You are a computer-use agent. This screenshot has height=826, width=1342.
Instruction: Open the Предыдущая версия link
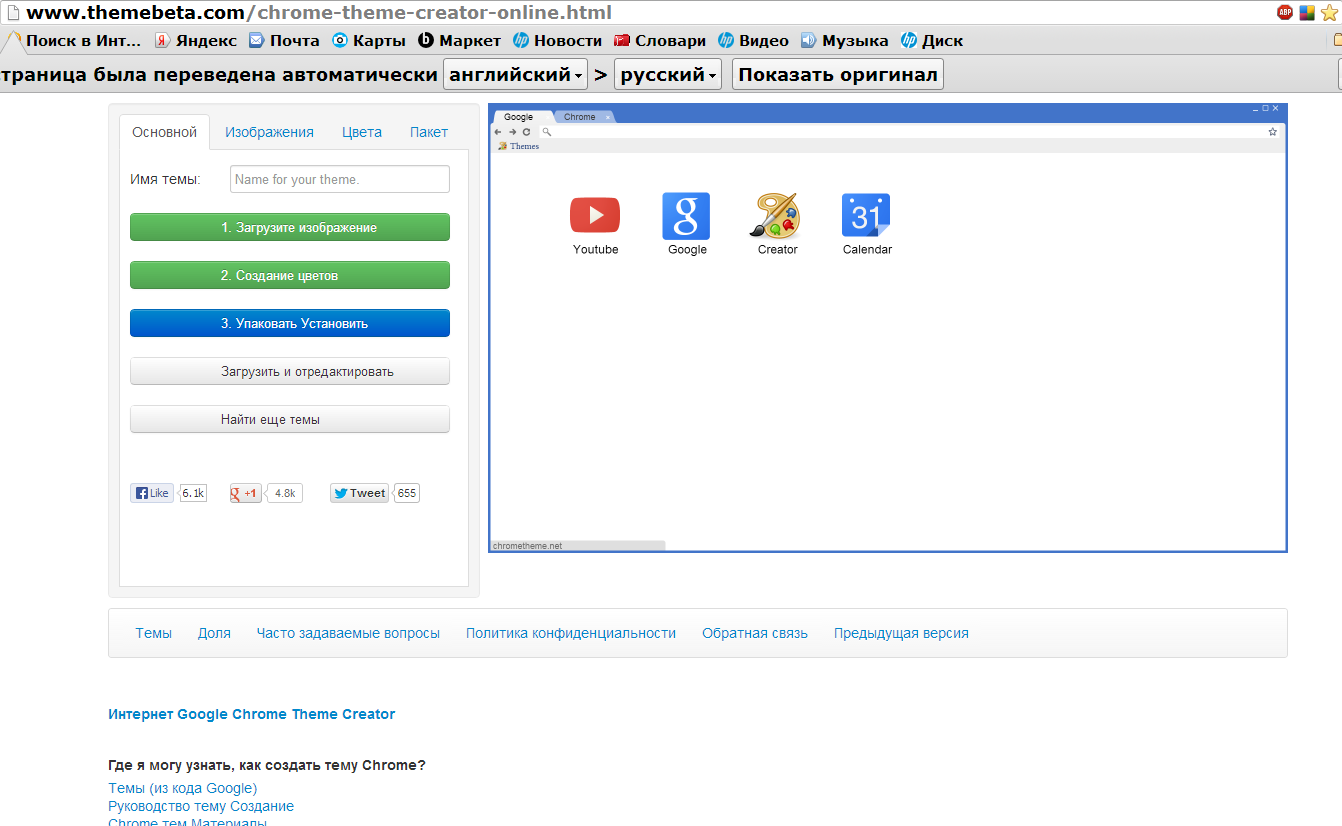[x=901, y=633]
